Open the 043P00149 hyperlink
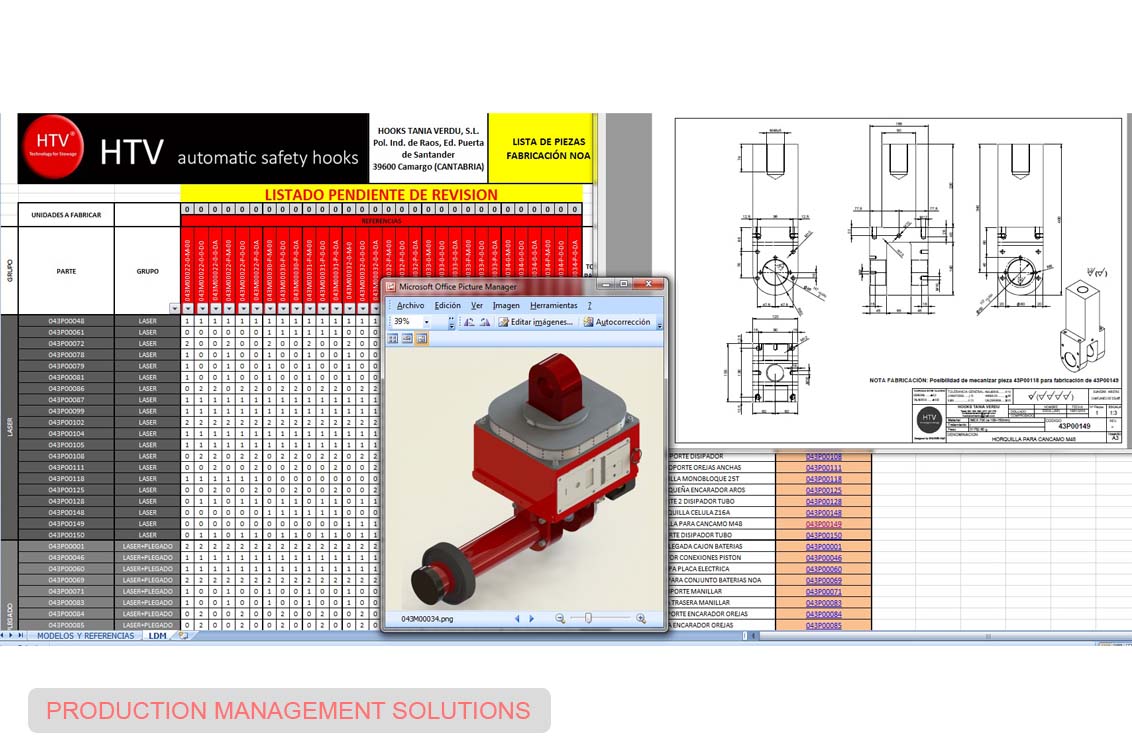This screenshot has height=756, width=1132. click(824, 524)
